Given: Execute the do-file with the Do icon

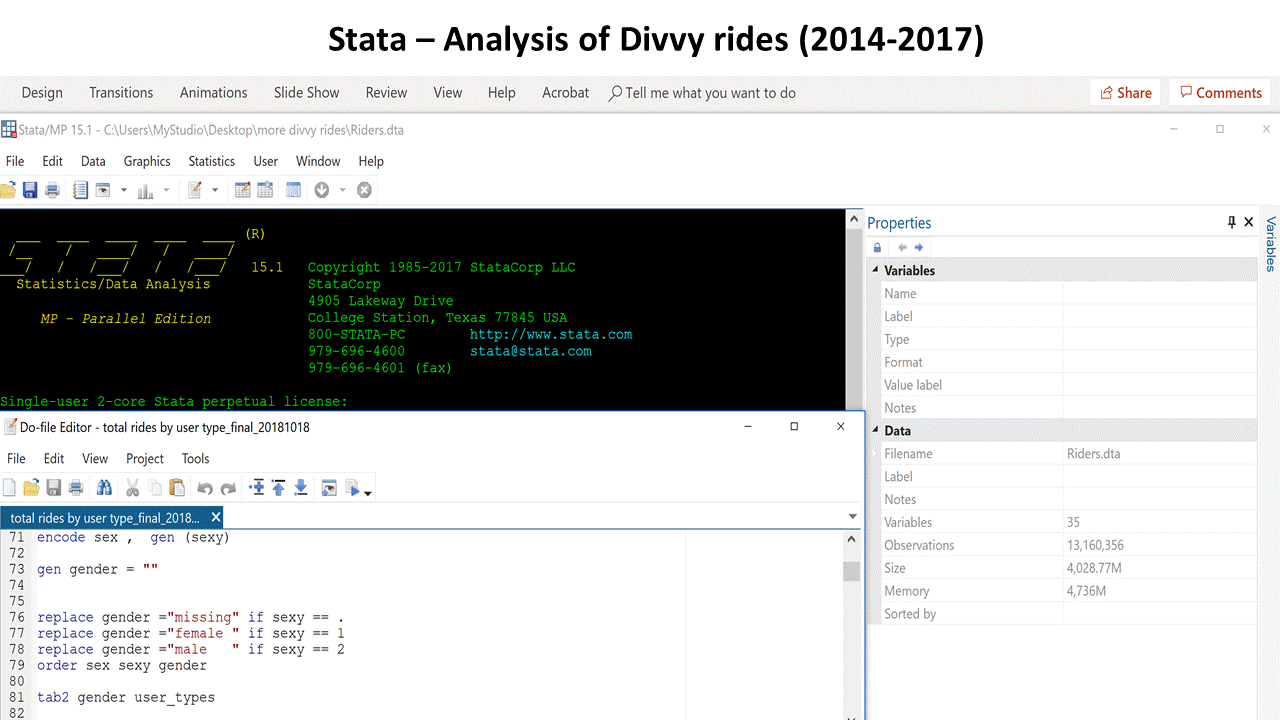Looking at the screenshot, I should (352, 487).
